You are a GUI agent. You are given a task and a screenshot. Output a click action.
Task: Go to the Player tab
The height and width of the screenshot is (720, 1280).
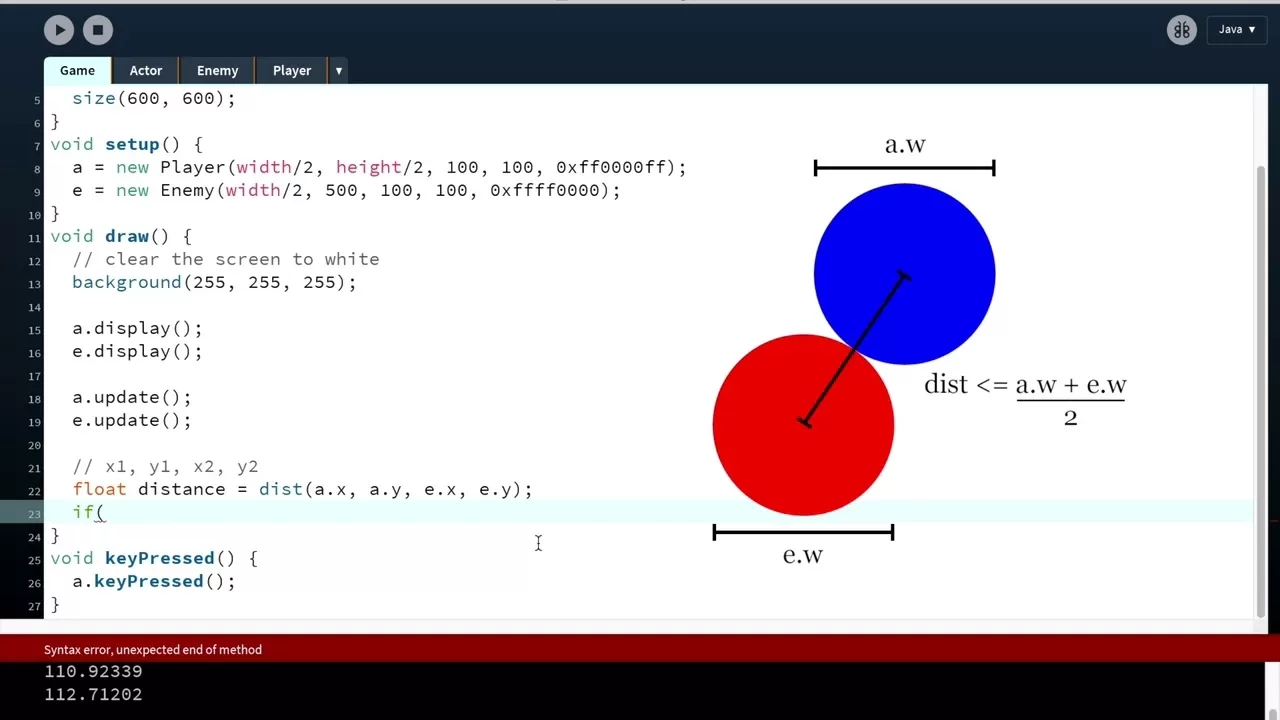292,70
